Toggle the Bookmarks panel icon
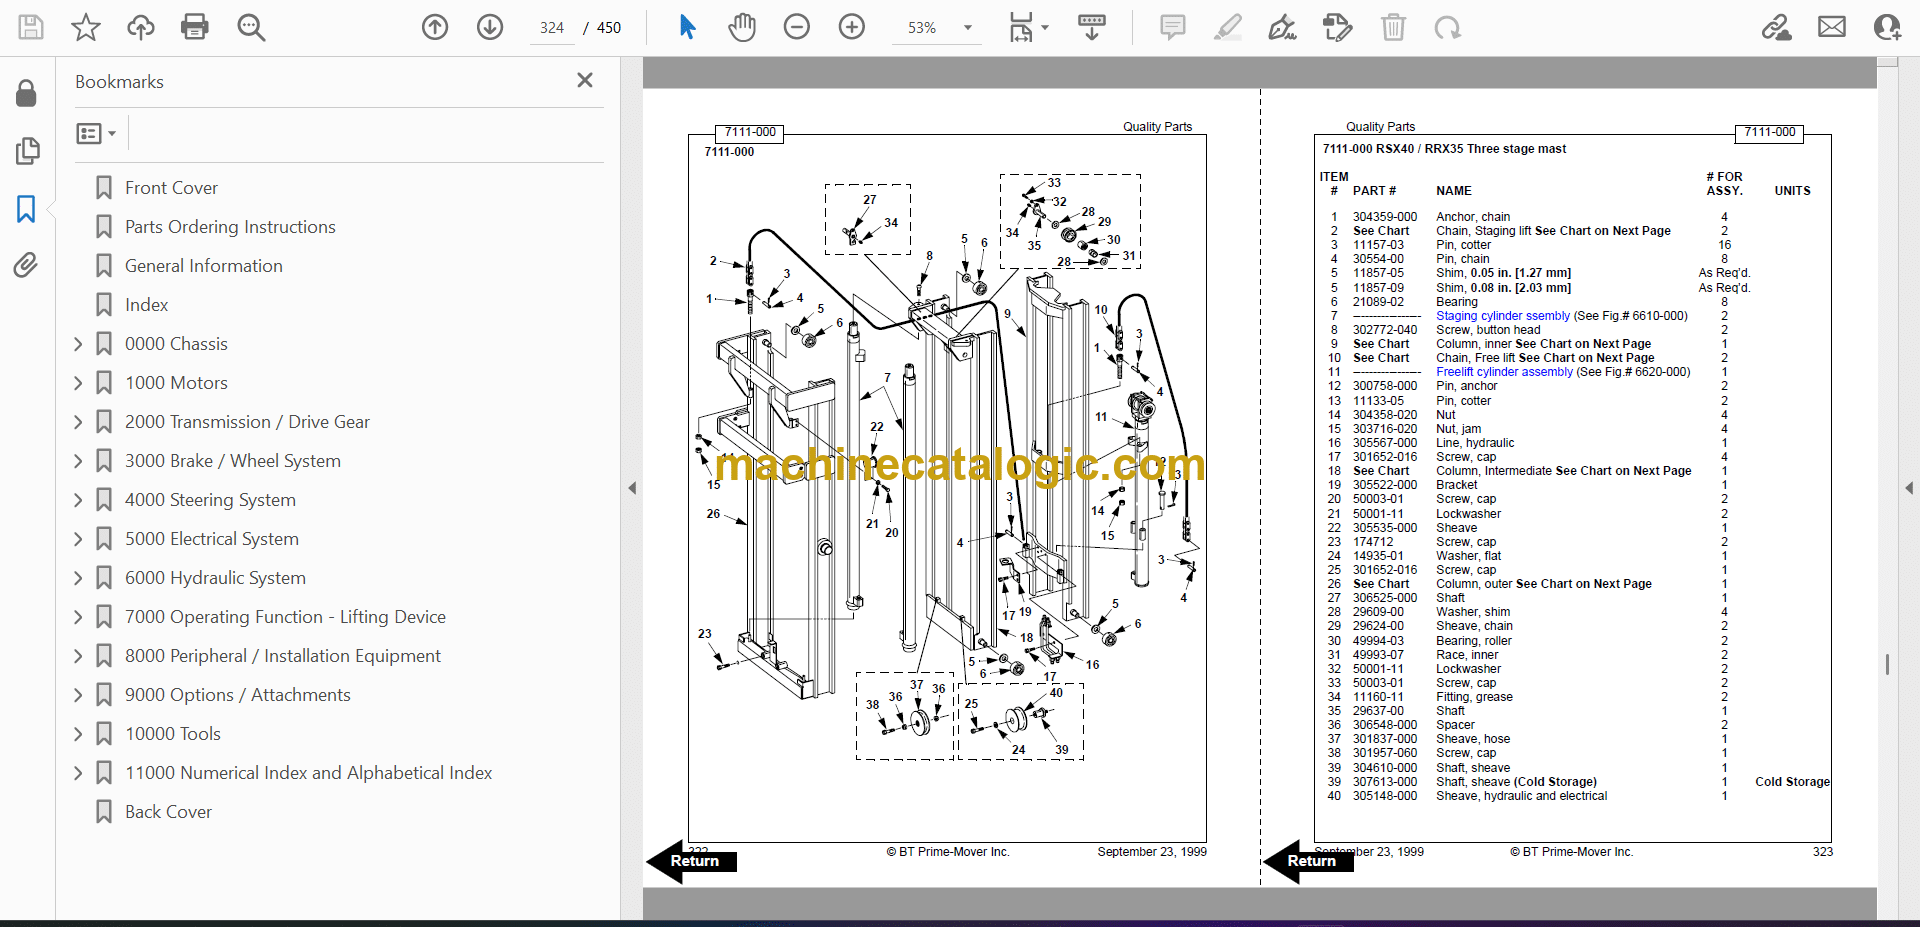1920x927 pixels. [26, 209]
